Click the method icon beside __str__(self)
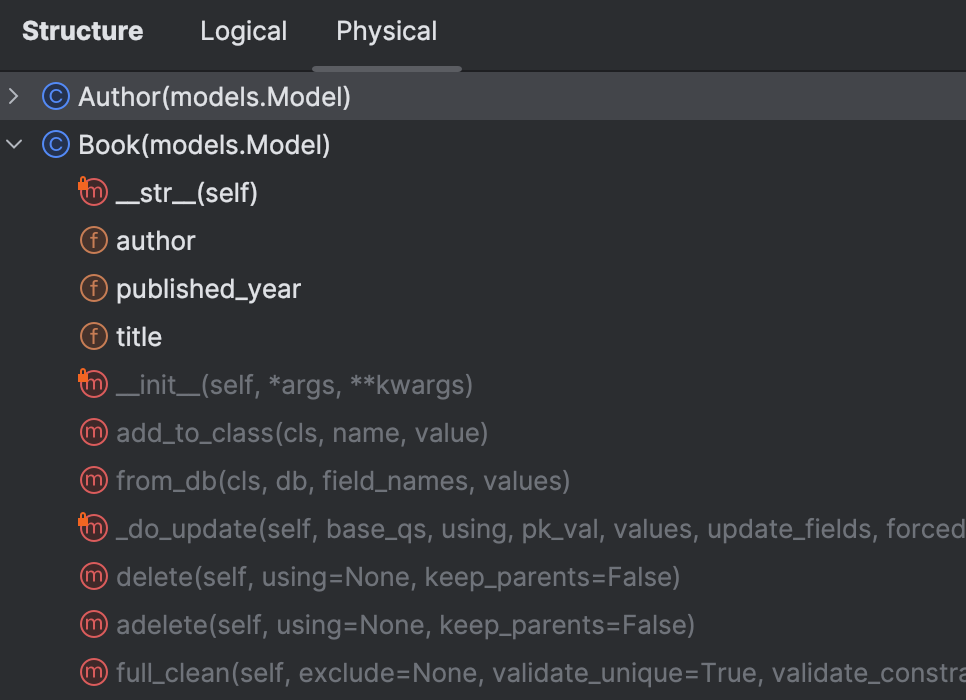 93,192
